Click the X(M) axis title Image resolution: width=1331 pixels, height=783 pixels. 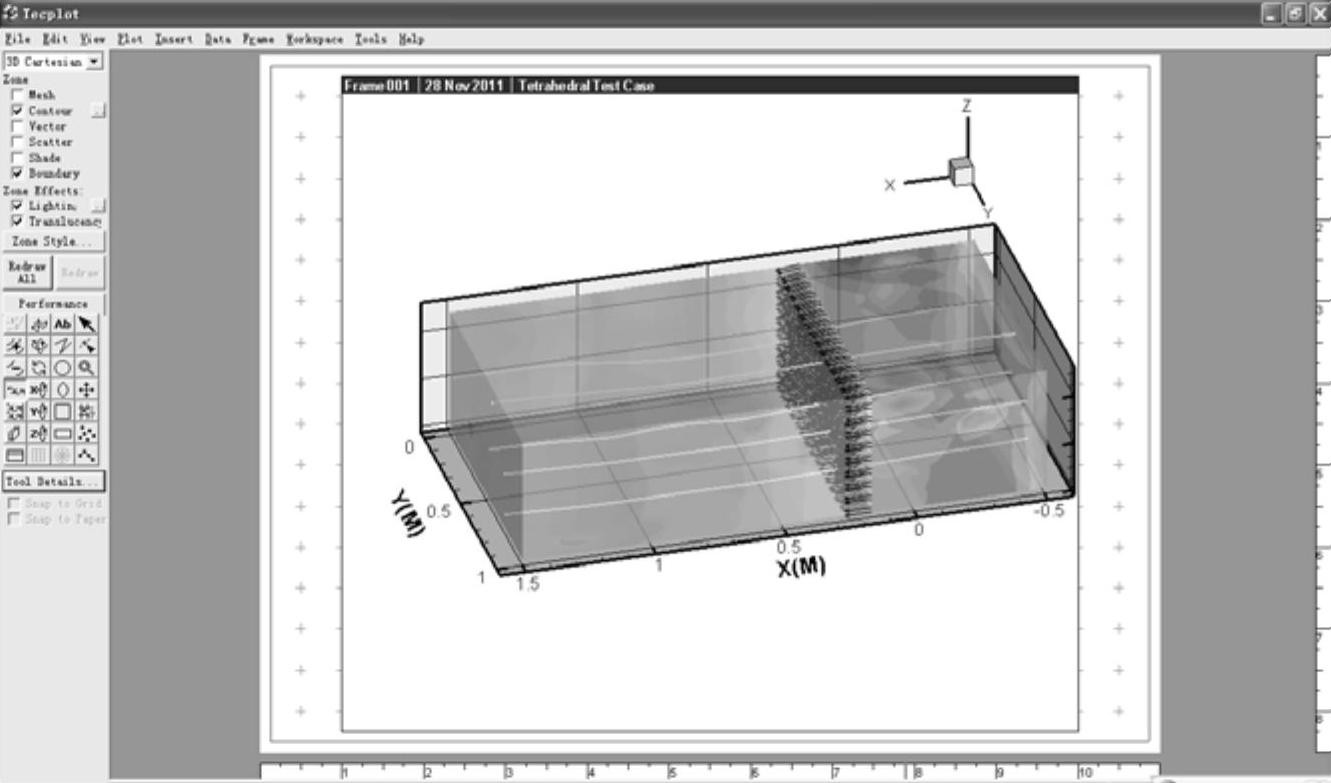(801, 567)
